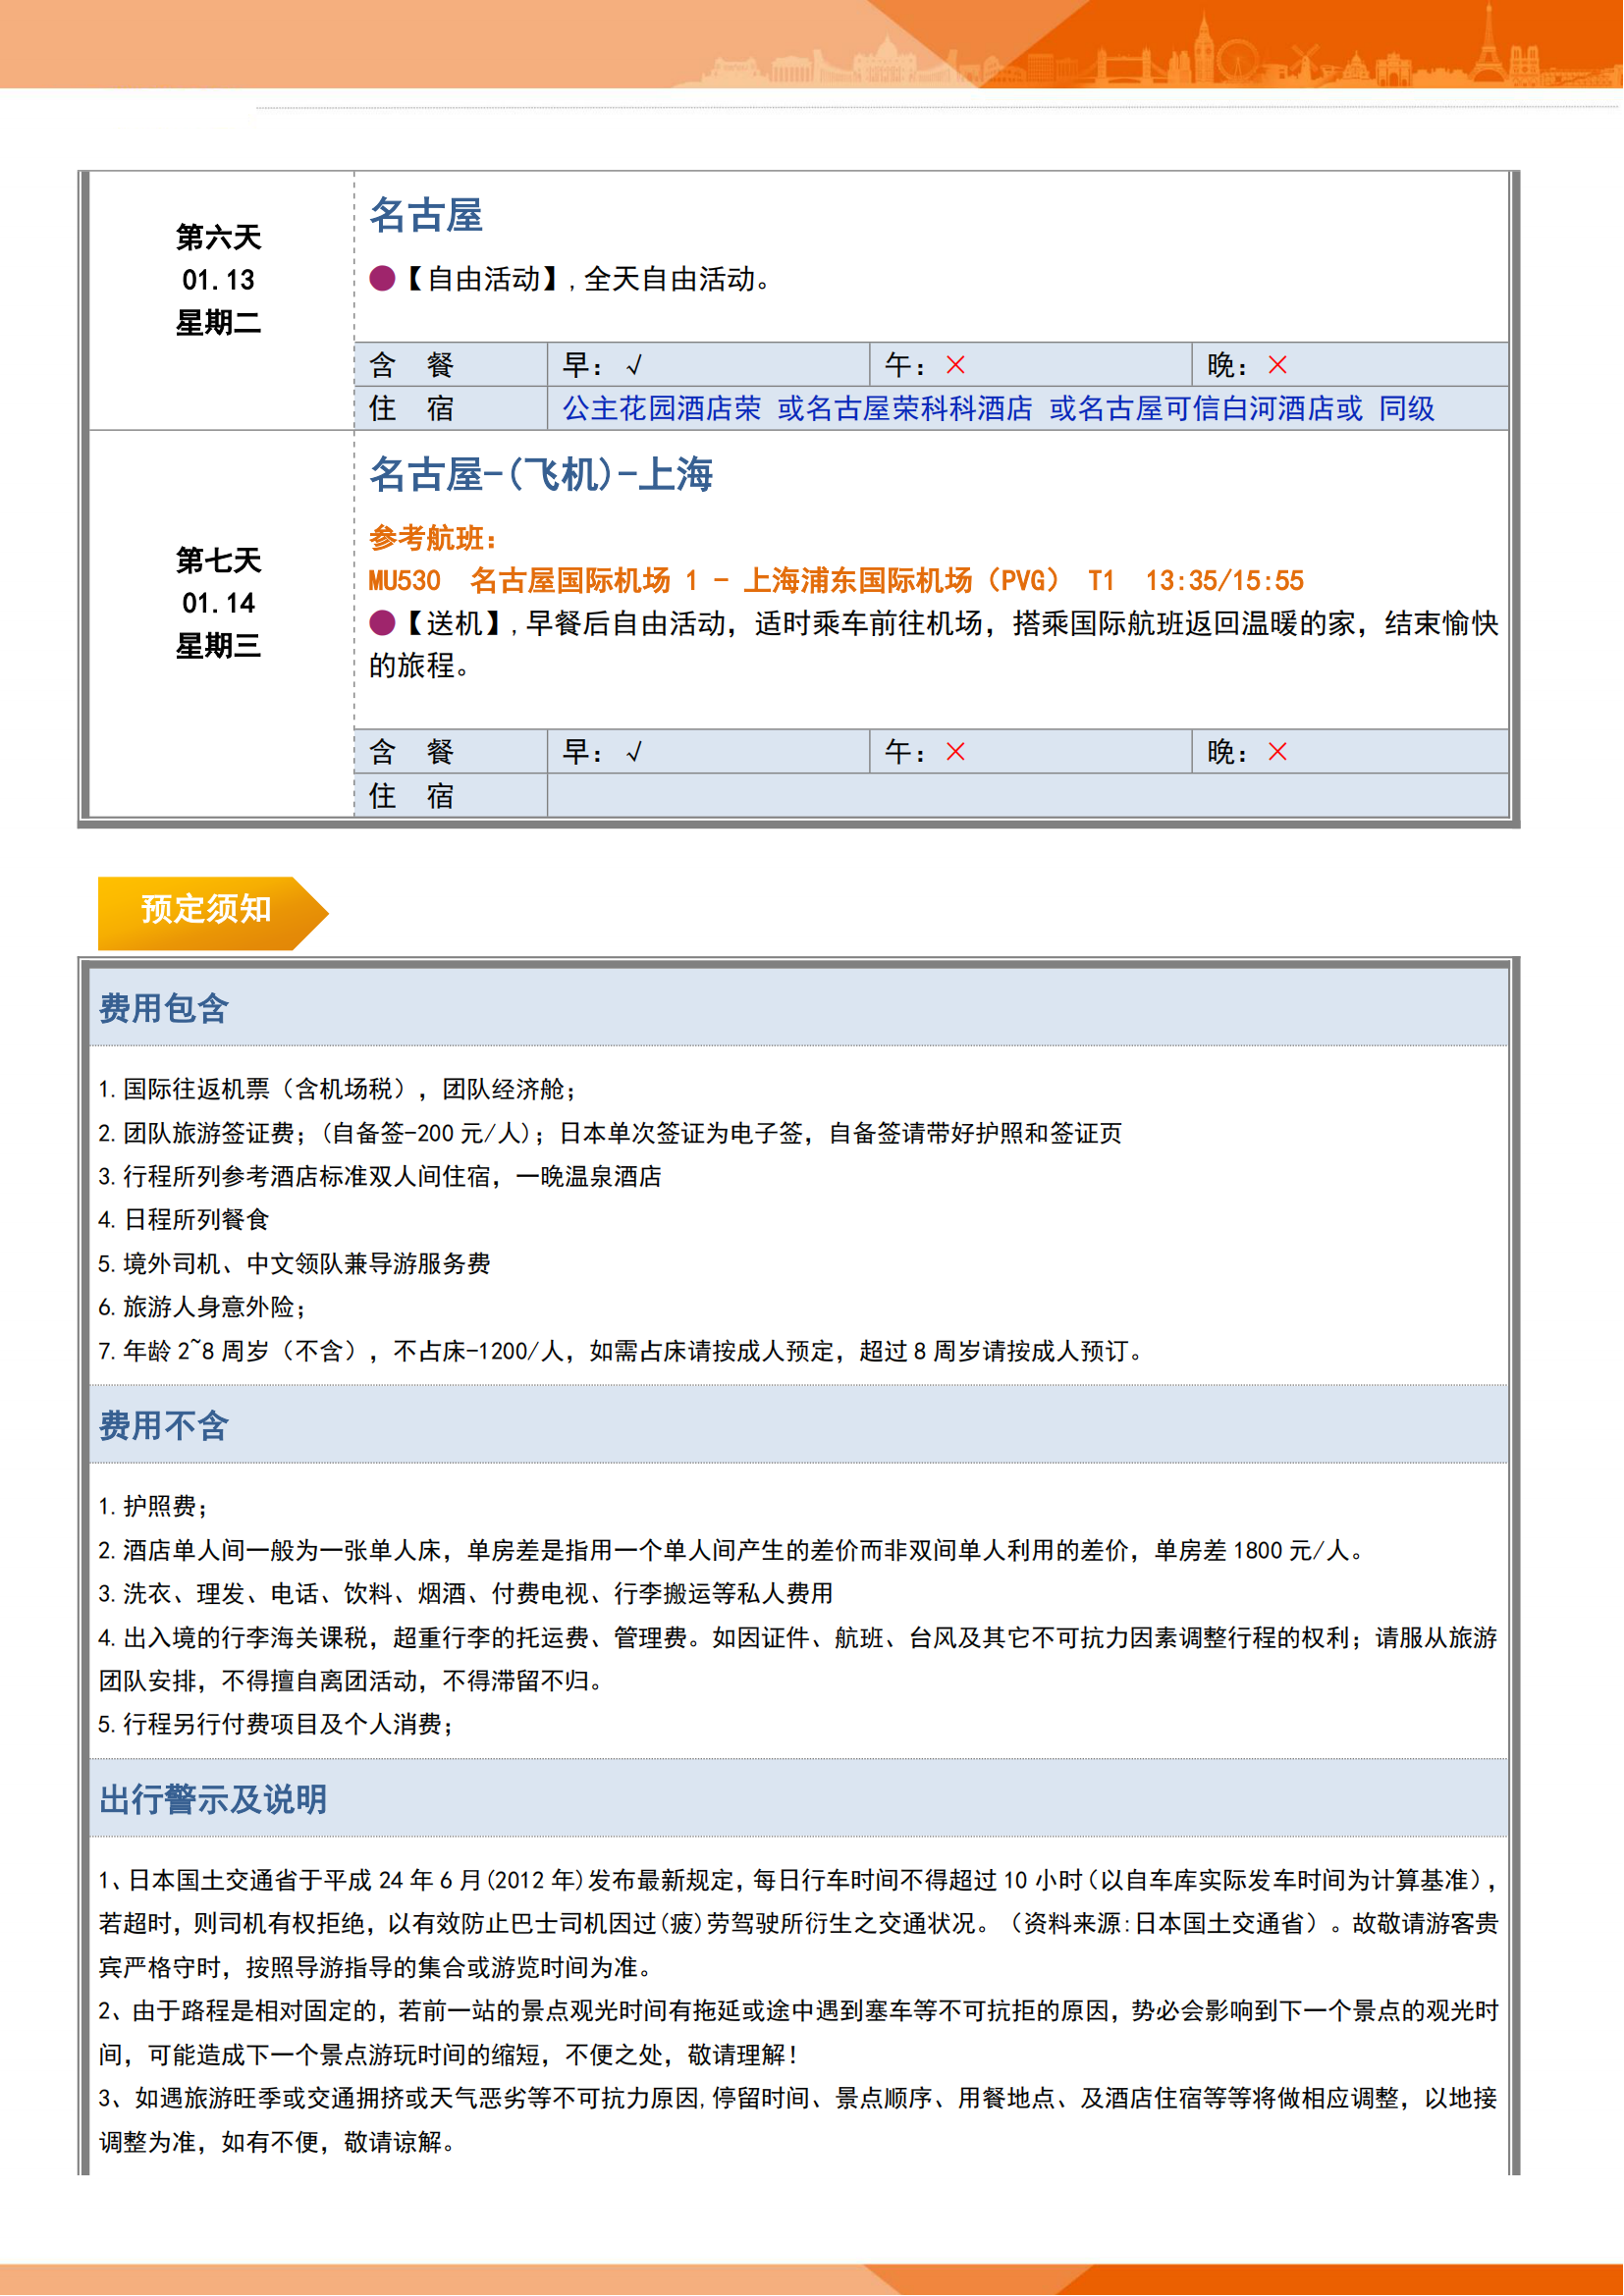Click the blue 公主花园酒店荣 hotel text
The image size is (1624, 2296).
click(x=662, y=409)
